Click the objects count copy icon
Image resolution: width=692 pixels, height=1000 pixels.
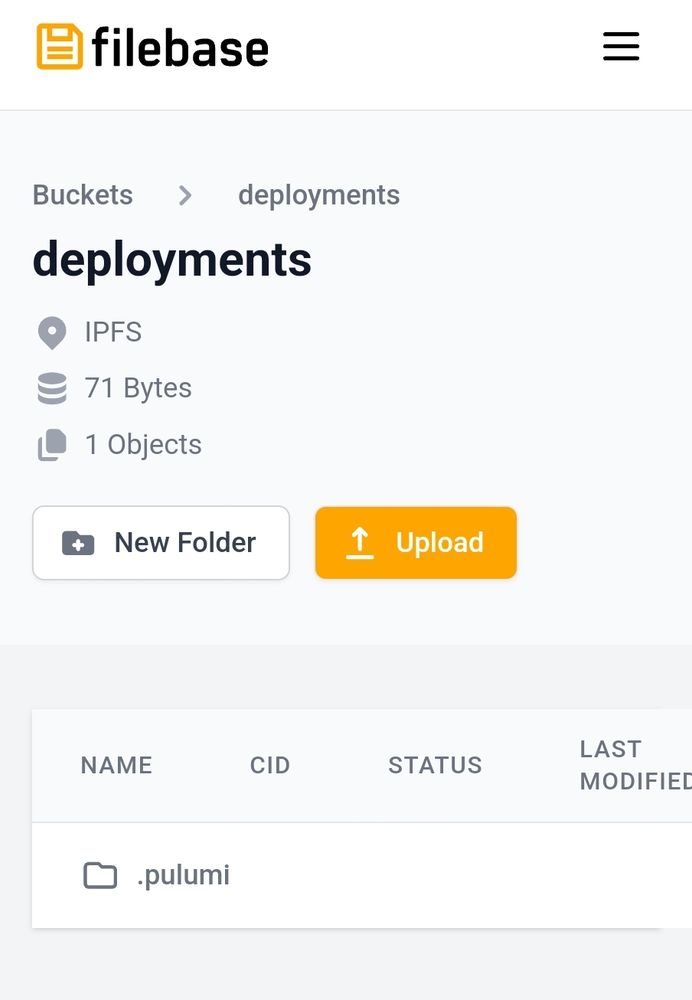(52, 445)
